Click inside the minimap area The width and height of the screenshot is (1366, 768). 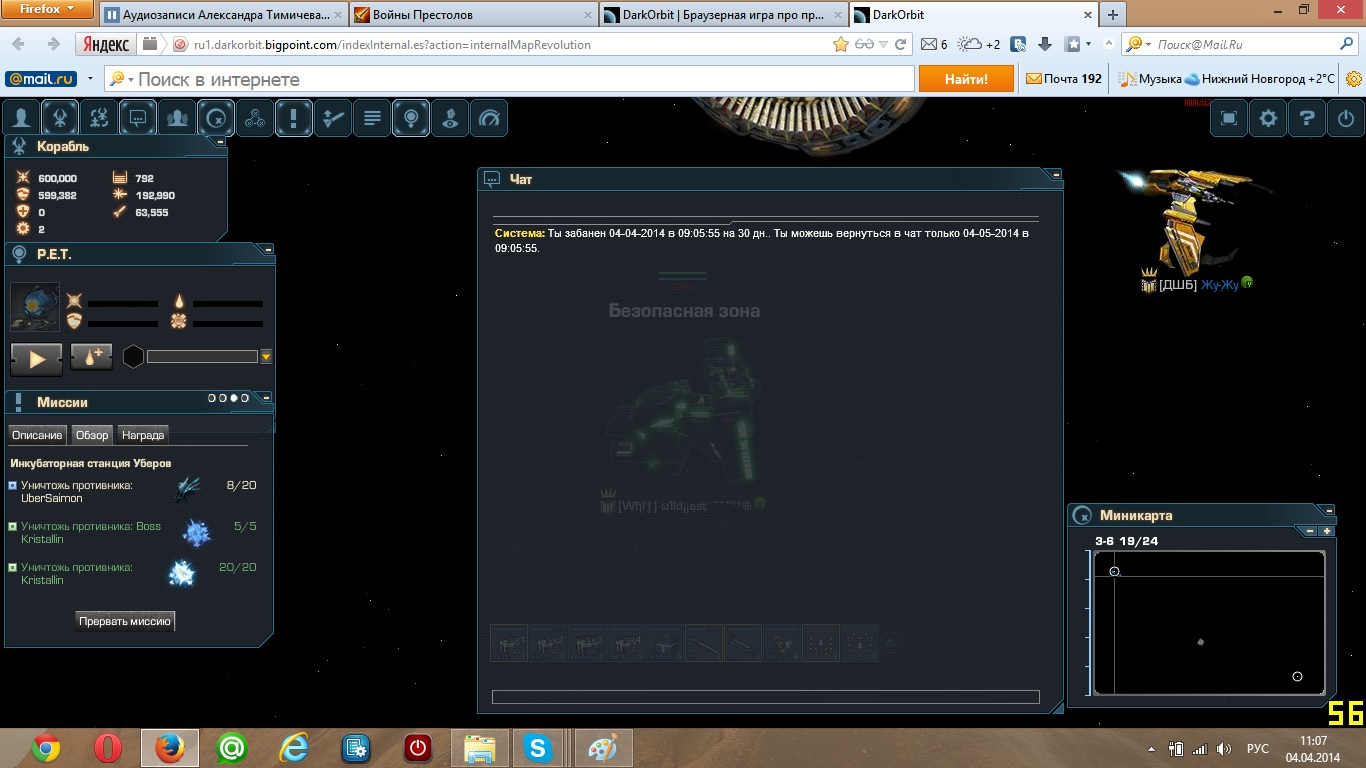1209,623
